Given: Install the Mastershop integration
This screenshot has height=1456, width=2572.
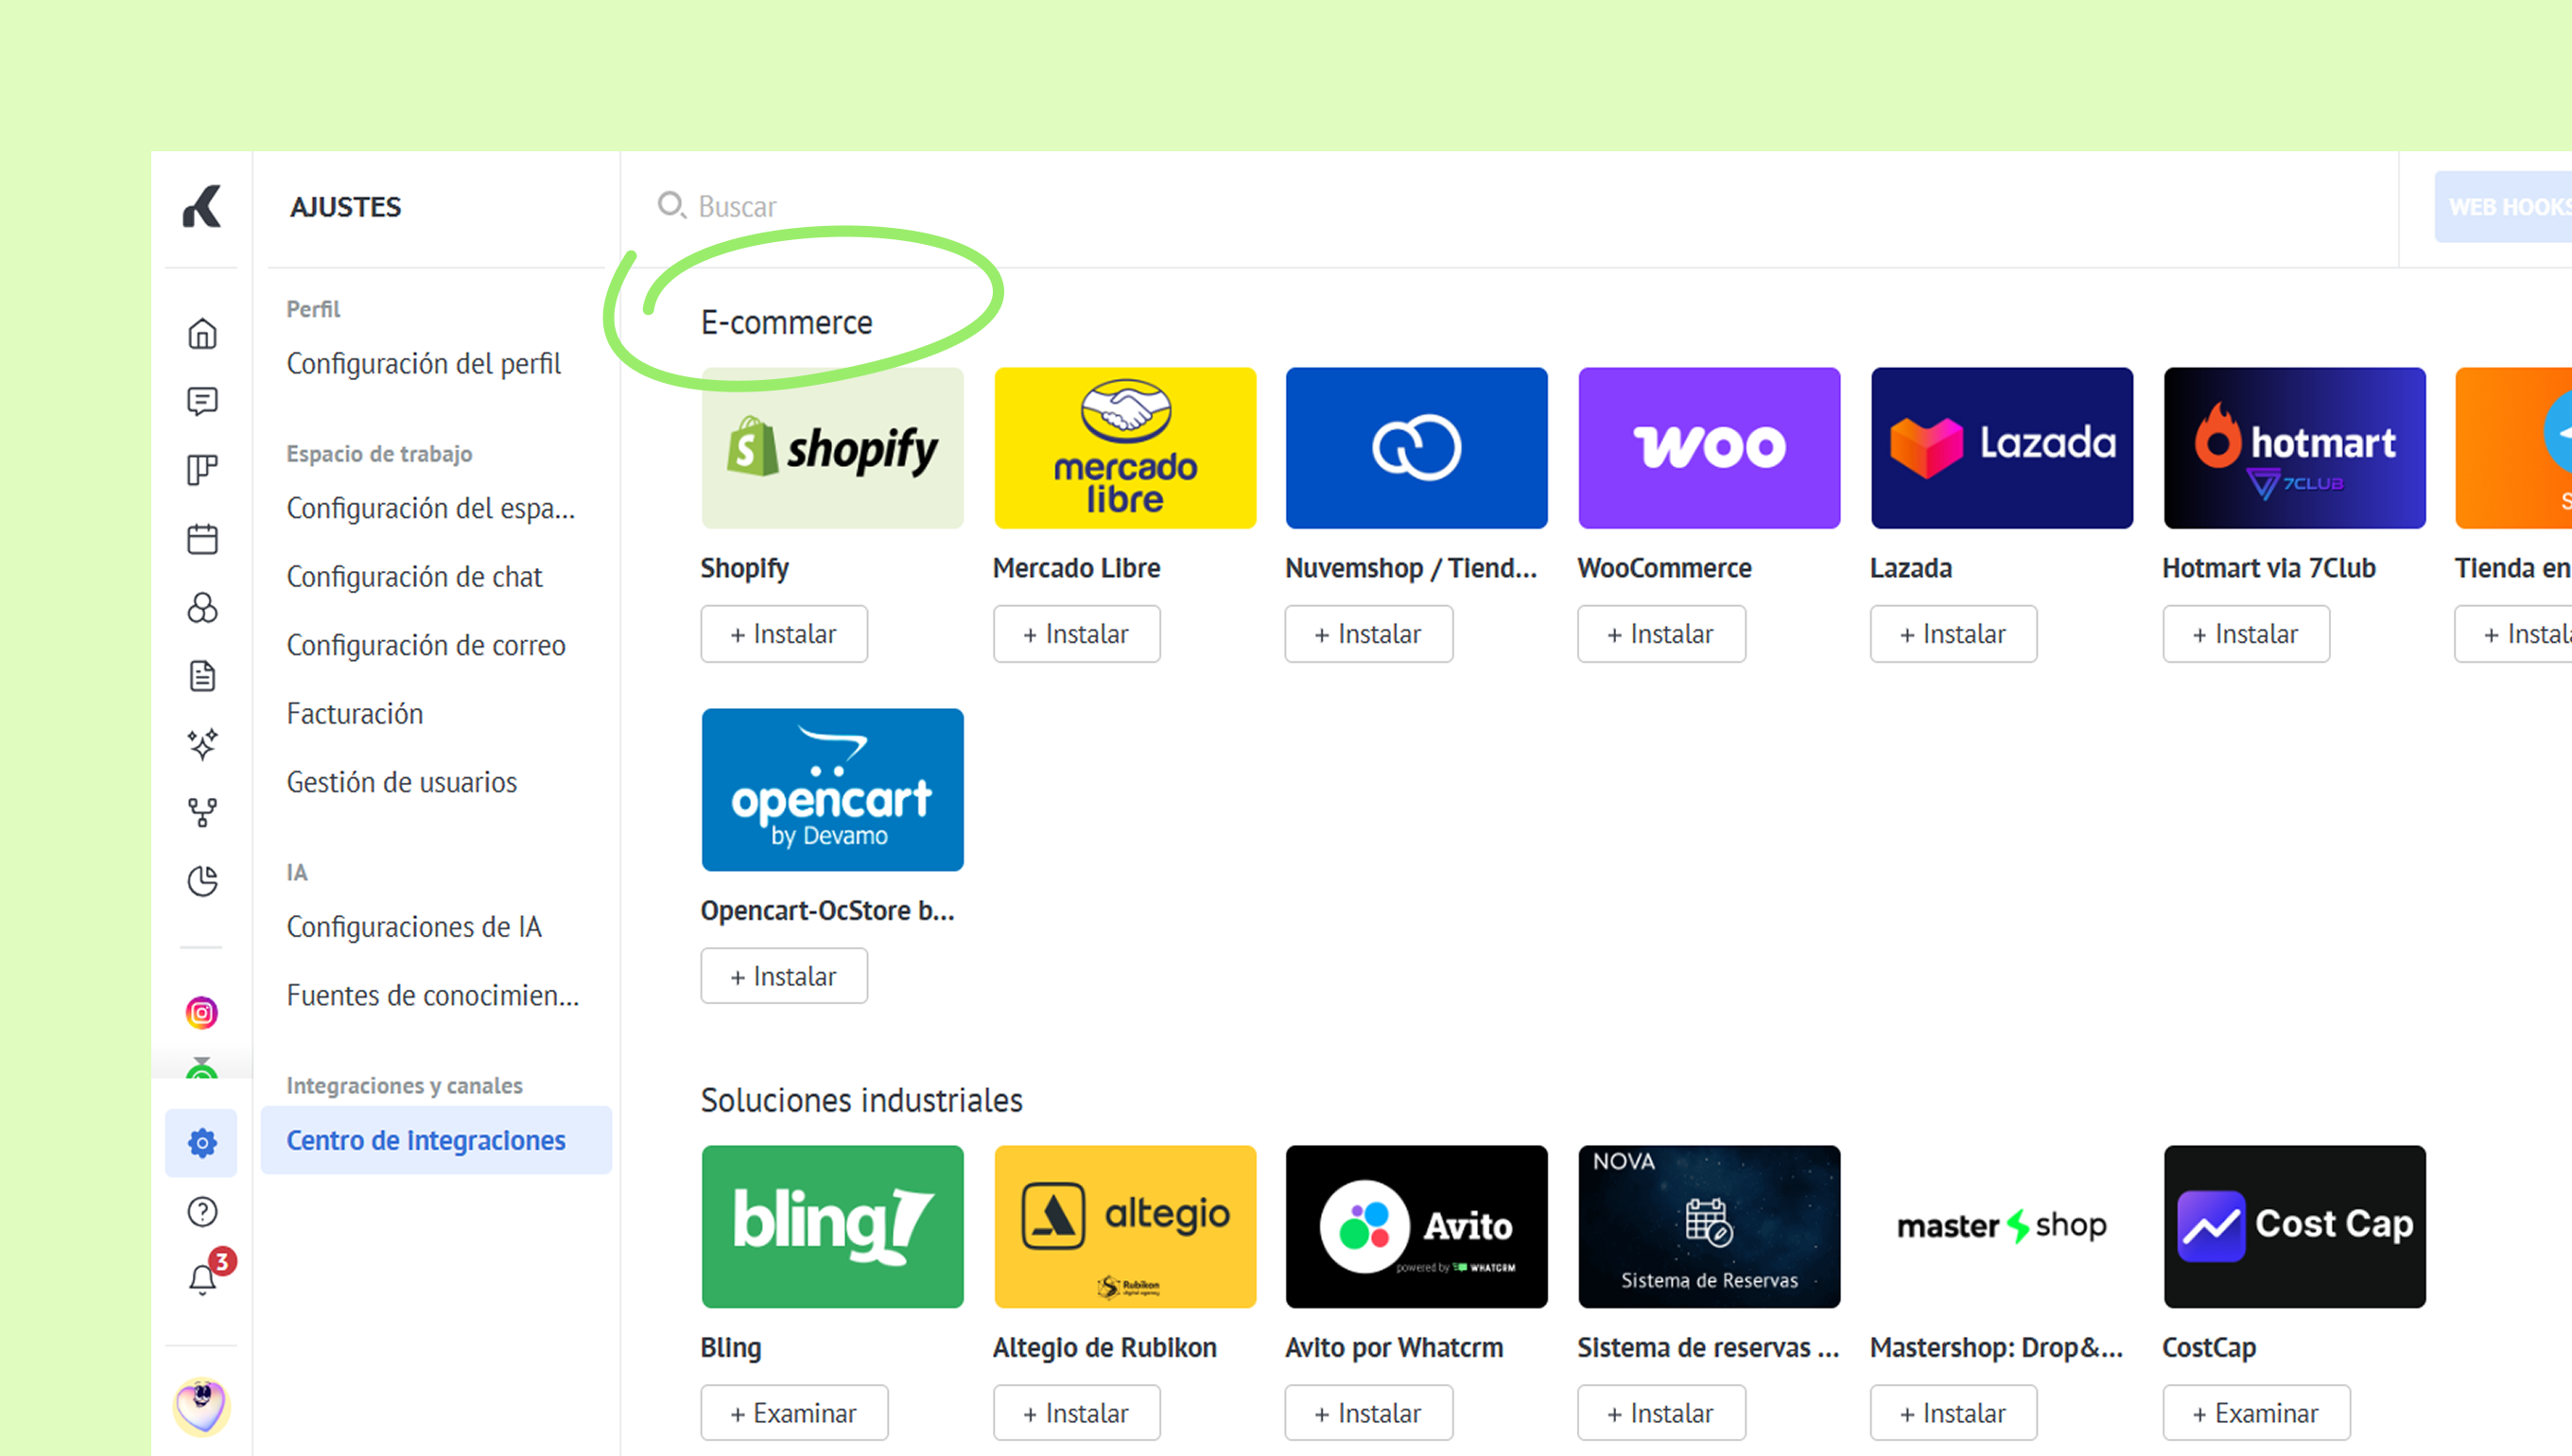Looking at the screenshot, I should pos(1953,1413).
